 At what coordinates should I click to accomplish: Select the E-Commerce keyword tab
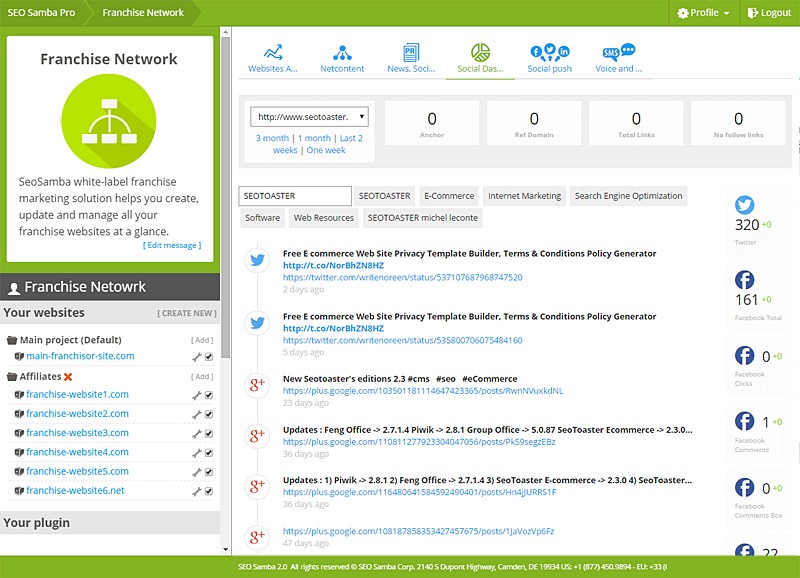(x=449, y=196)
